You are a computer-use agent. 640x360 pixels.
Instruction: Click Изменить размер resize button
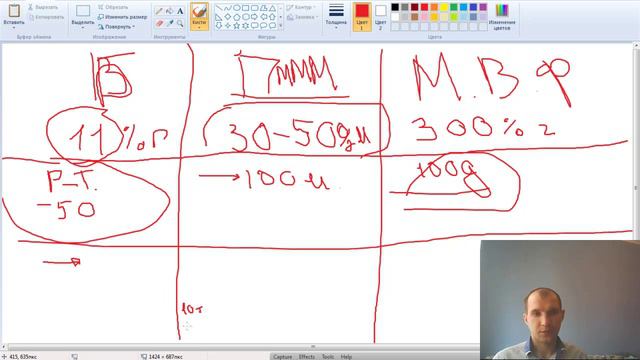pos(122,17)
